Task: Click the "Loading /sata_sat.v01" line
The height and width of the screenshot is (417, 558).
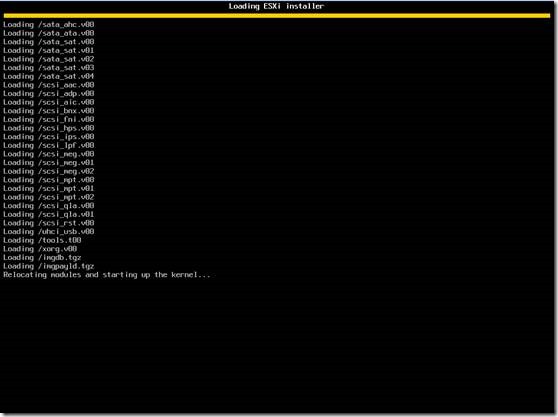Action: pos(49,51)
